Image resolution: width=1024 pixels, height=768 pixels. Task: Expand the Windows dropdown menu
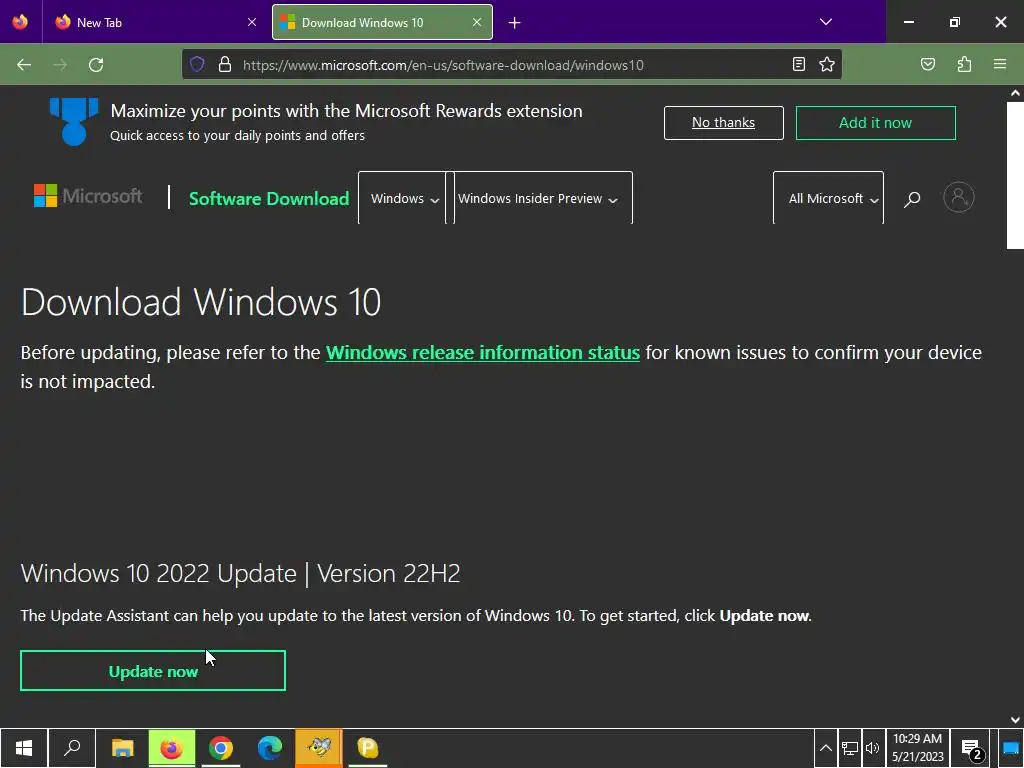[404, 199]
